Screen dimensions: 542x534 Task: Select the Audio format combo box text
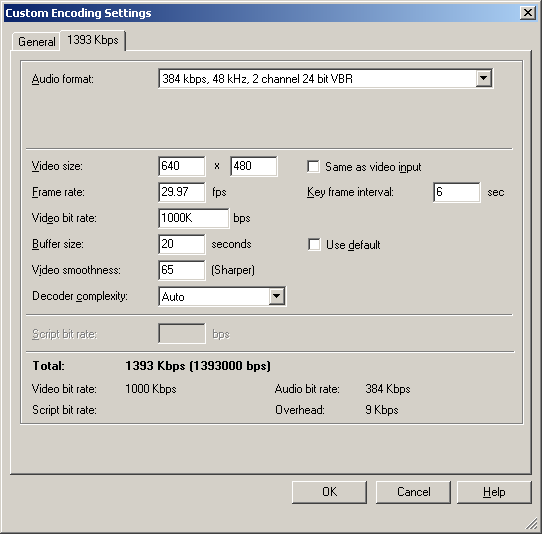click(x=317, y=78)
